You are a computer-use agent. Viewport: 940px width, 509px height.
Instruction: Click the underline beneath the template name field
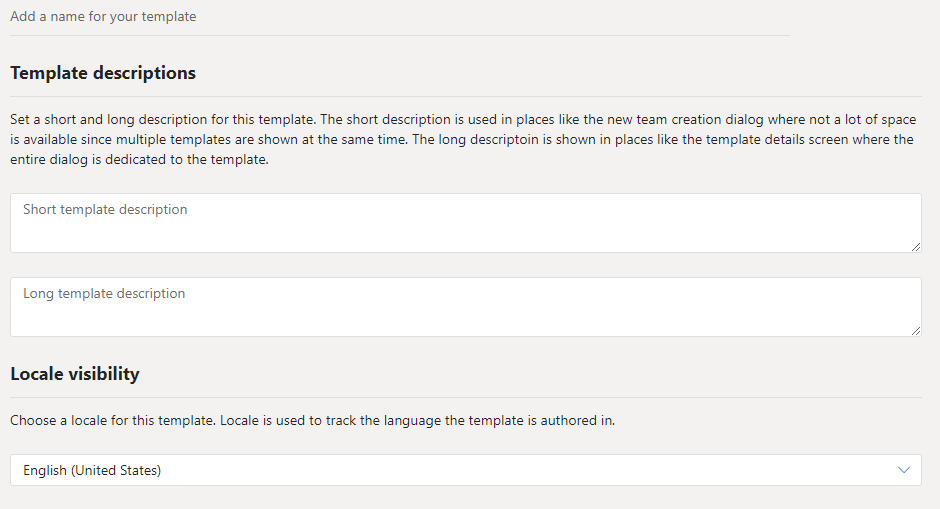[x=400, y=36]
